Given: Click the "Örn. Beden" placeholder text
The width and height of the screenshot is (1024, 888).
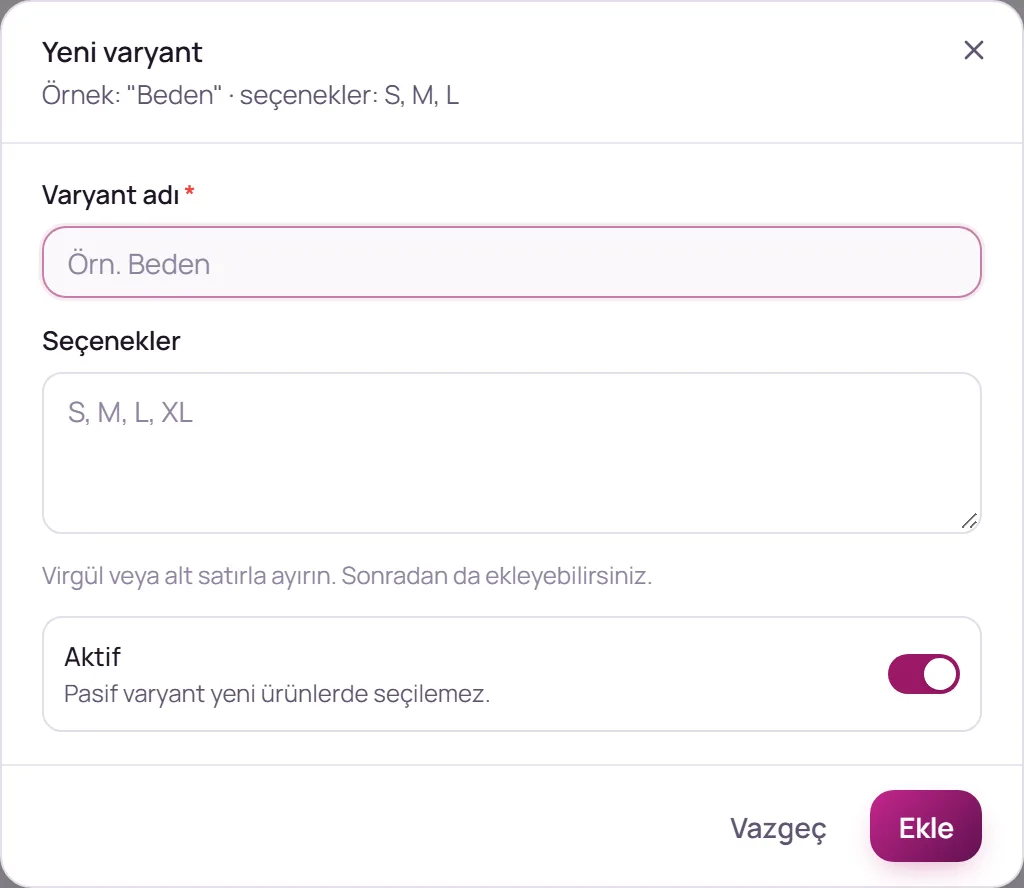Looking at the screenshot, I should tap(139, 264).
